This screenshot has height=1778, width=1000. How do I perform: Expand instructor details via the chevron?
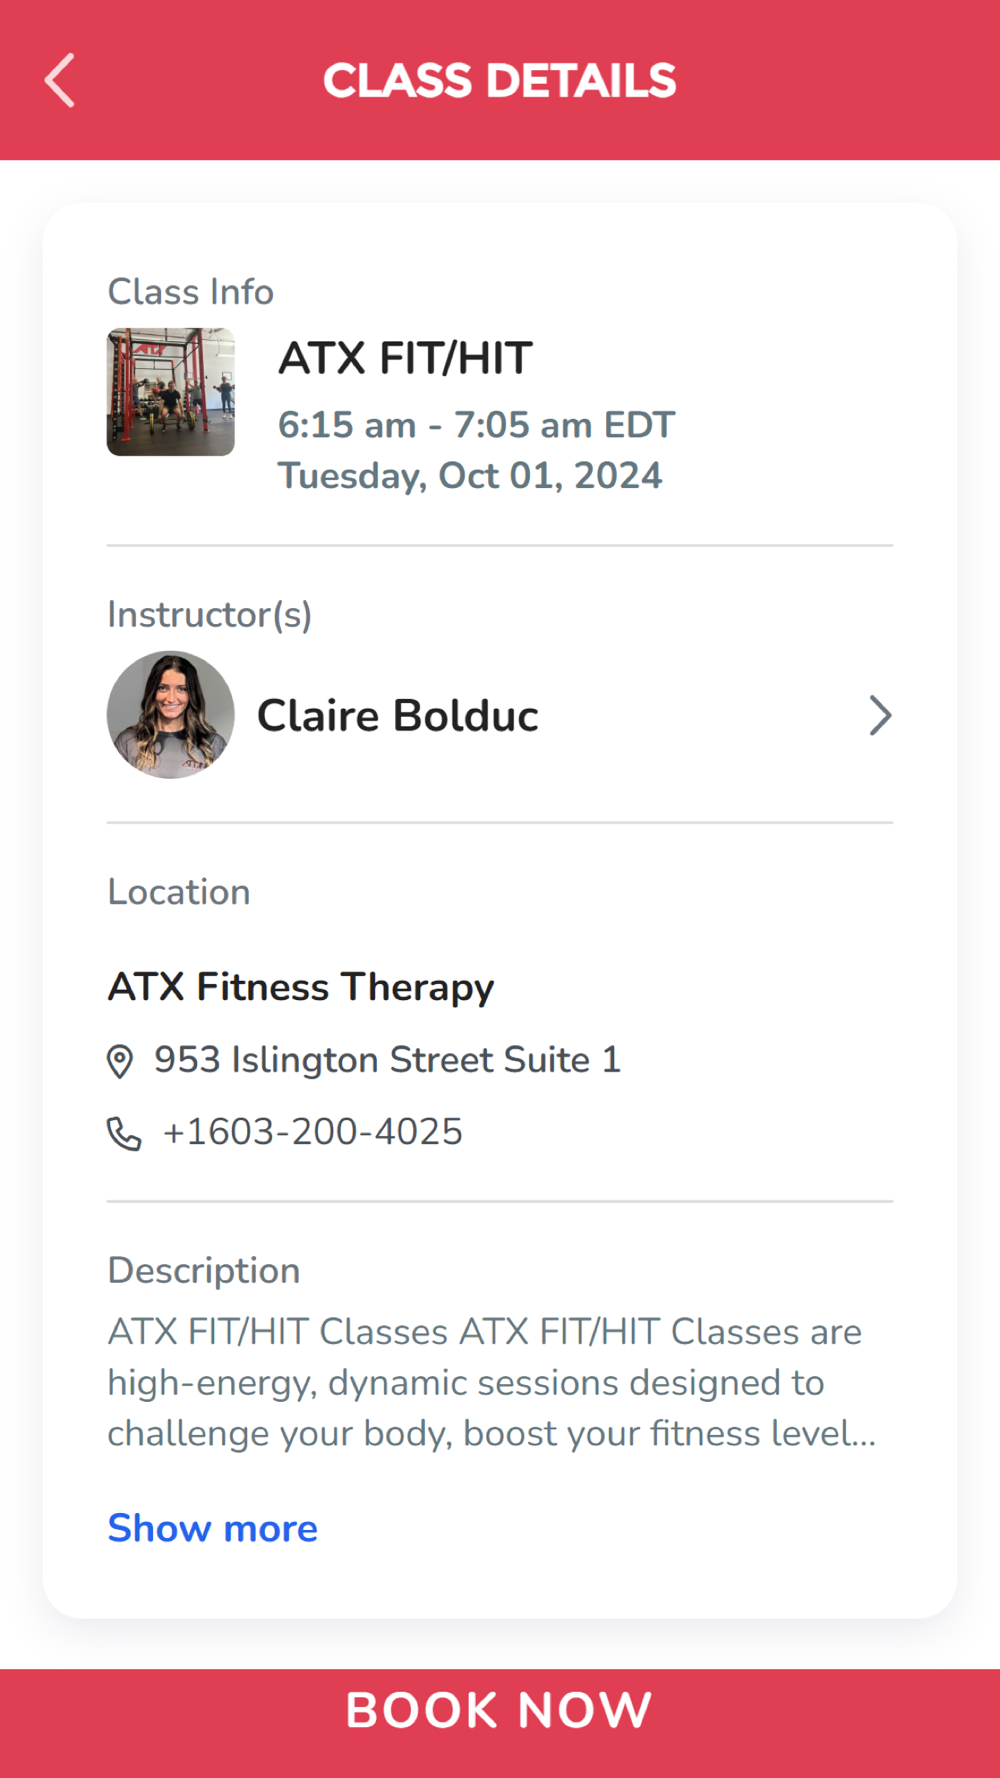(x=879, y=715)
